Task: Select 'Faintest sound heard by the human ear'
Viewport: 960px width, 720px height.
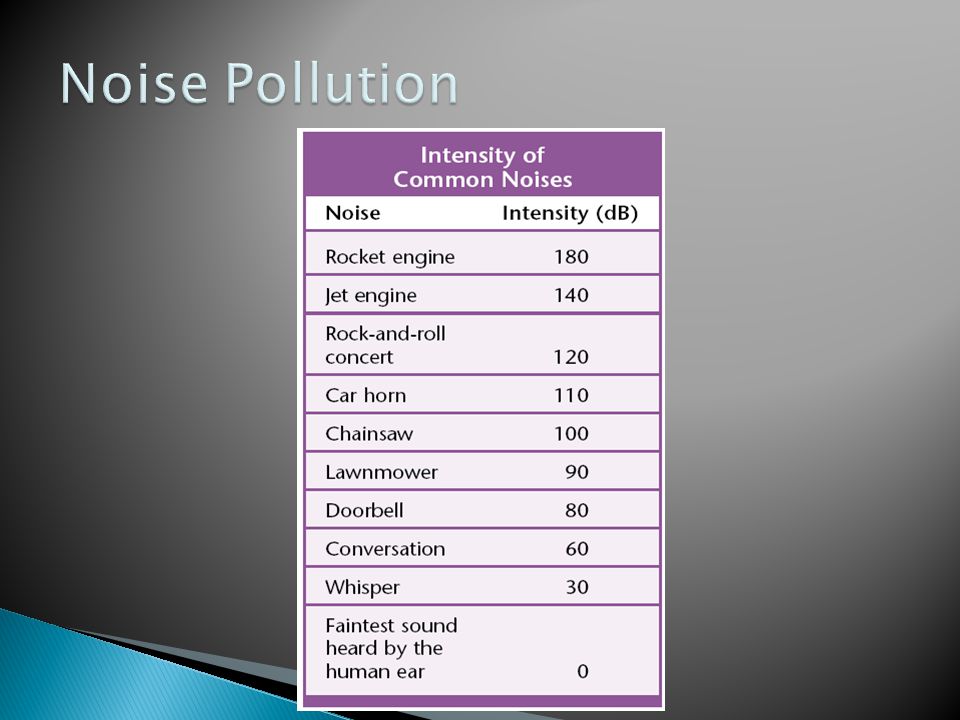Action: tap(391, 648)
